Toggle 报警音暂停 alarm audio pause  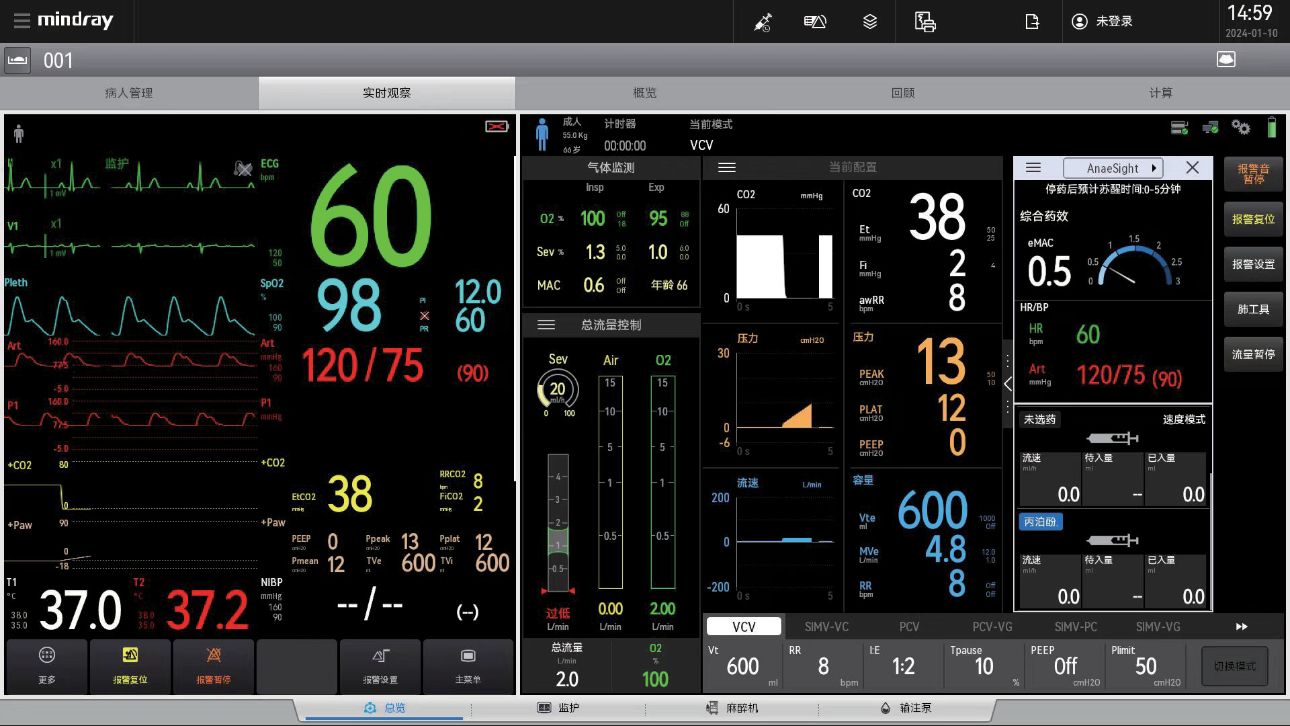pos(1253,174)
